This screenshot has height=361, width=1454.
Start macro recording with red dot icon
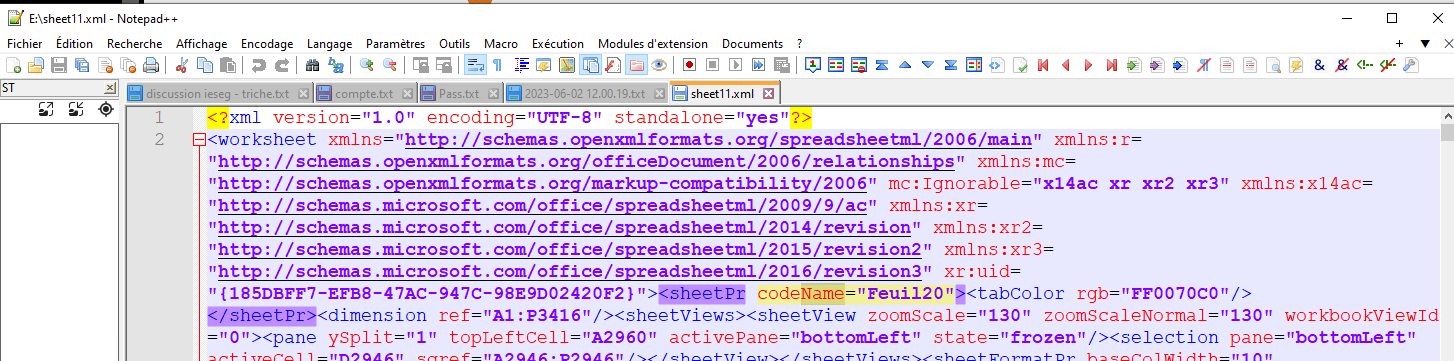click(690, 65)
